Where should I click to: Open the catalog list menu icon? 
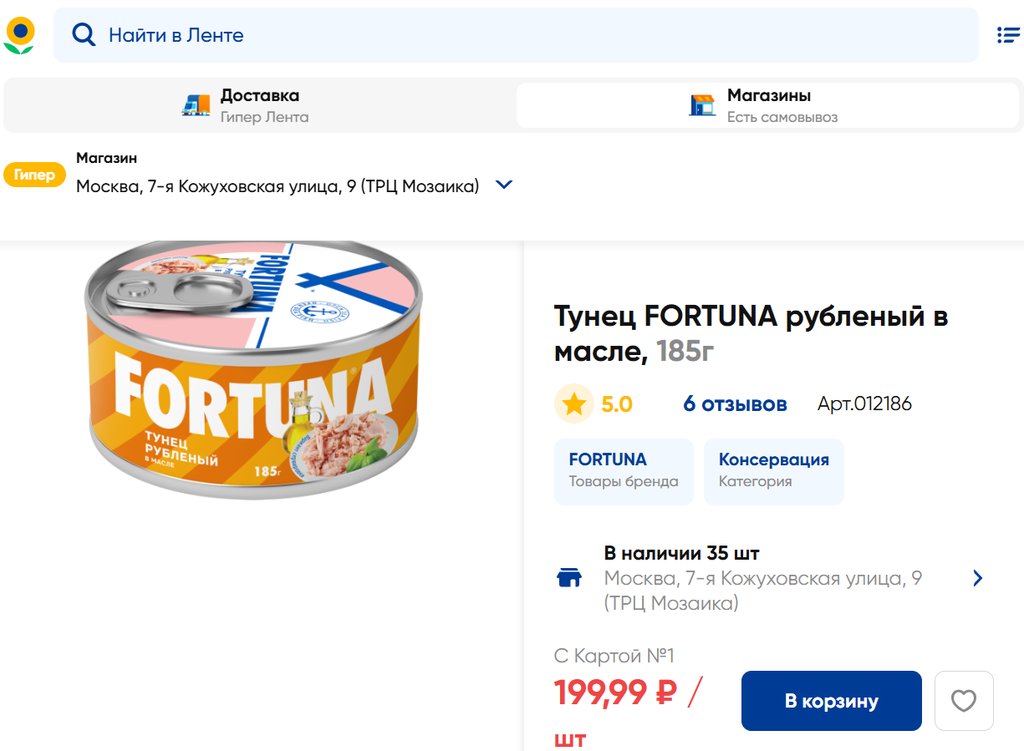(x=1008, y=35)
